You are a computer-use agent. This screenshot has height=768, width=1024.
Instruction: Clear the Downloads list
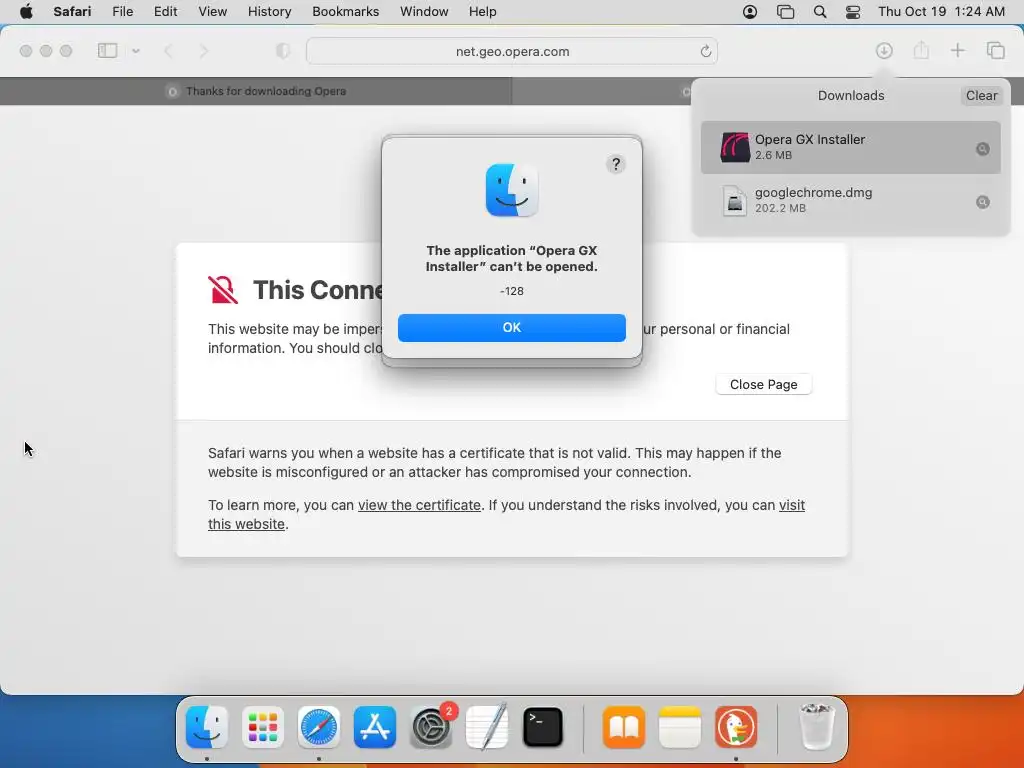click(x=981, y=95)
